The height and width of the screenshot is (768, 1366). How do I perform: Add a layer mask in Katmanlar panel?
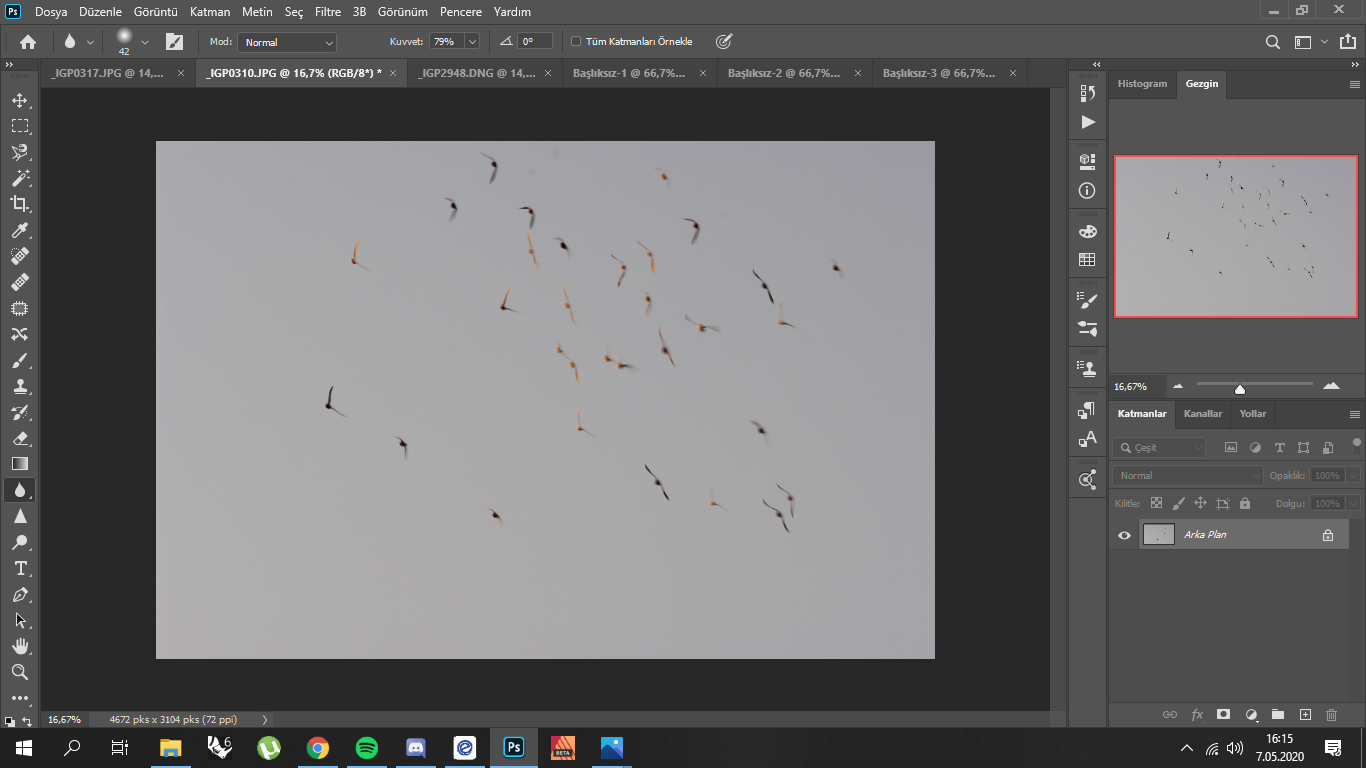click(1223, 715)
